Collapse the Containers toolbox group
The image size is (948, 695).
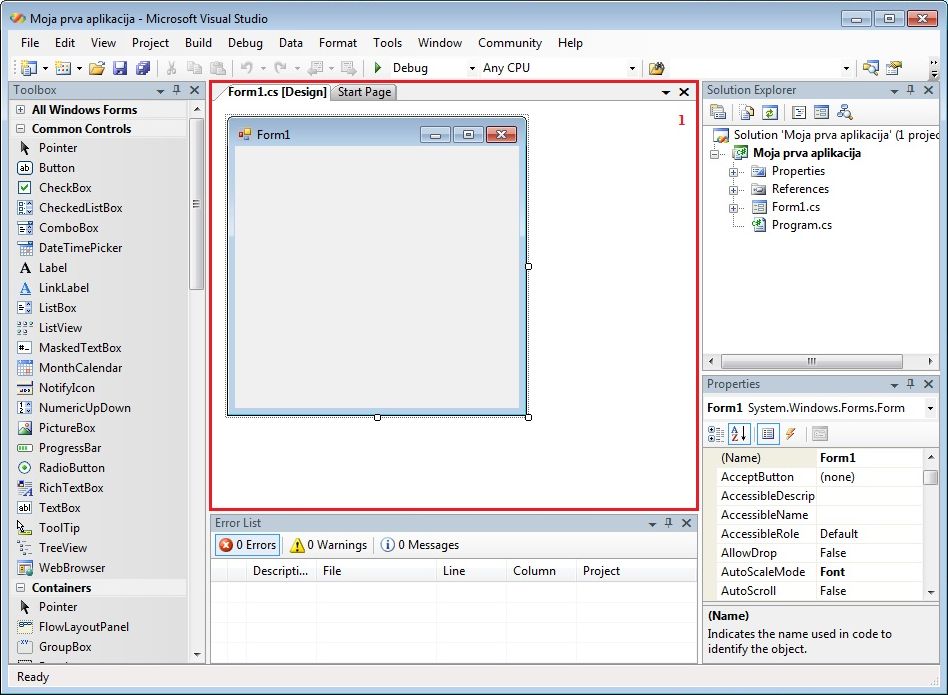pyautogui.click(x=21, y=587)
